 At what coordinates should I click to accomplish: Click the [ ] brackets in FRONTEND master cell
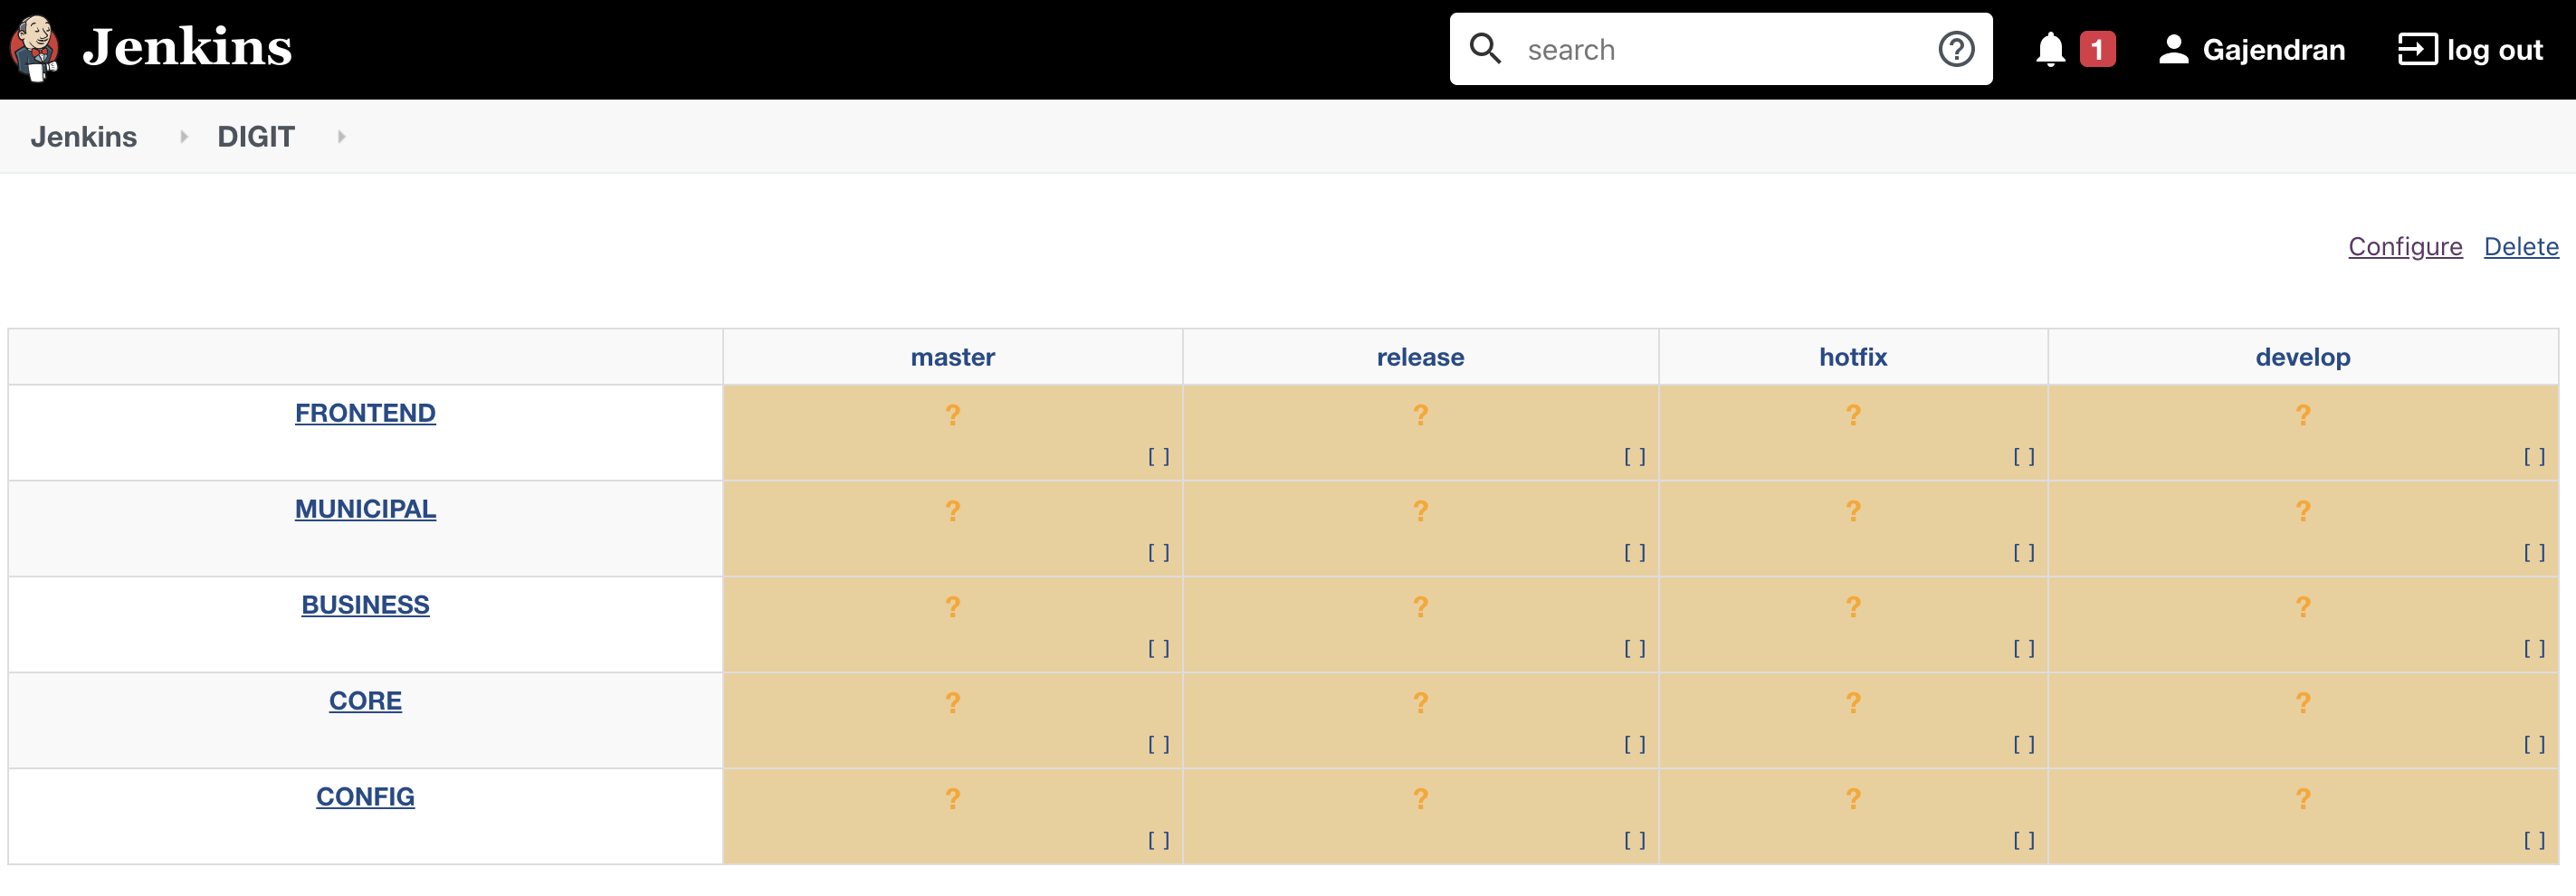point(1159,457)
